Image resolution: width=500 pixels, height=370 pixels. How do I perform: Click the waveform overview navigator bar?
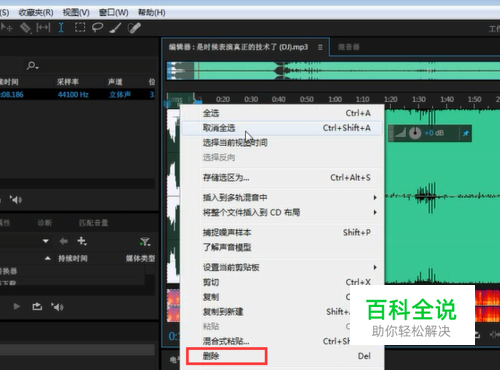coord(333,71)
